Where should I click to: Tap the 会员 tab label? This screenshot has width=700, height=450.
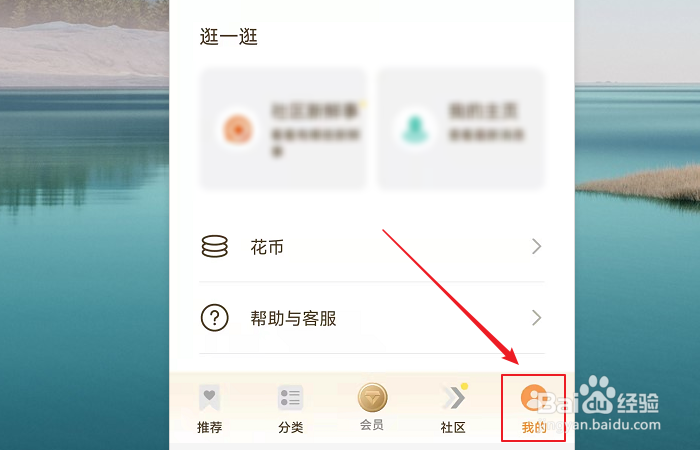coord(372,425)
